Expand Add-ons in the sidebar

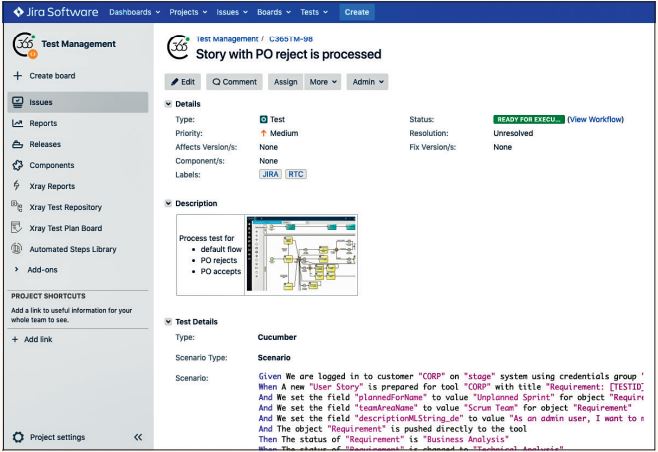click(x=42, y=270)
